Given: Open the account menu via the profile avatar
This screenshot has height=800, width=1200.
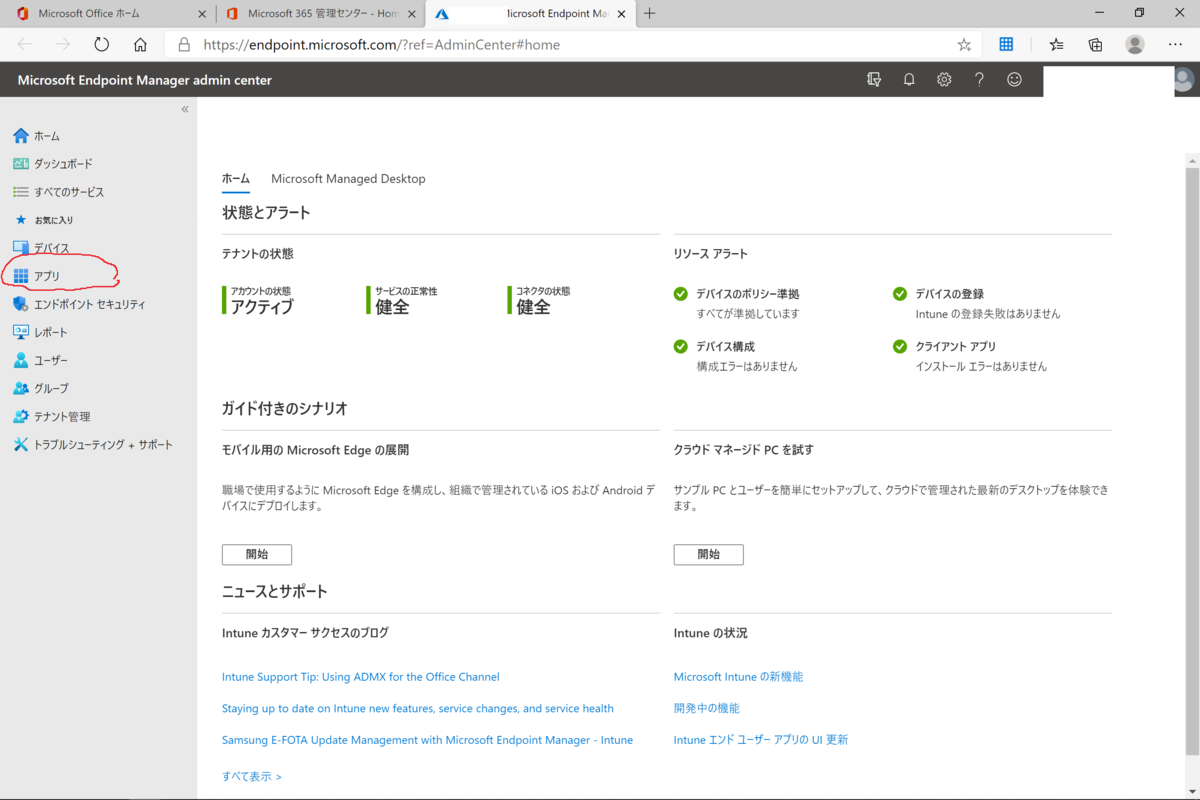Looking at the screenshot, I should coord(1183,79).
